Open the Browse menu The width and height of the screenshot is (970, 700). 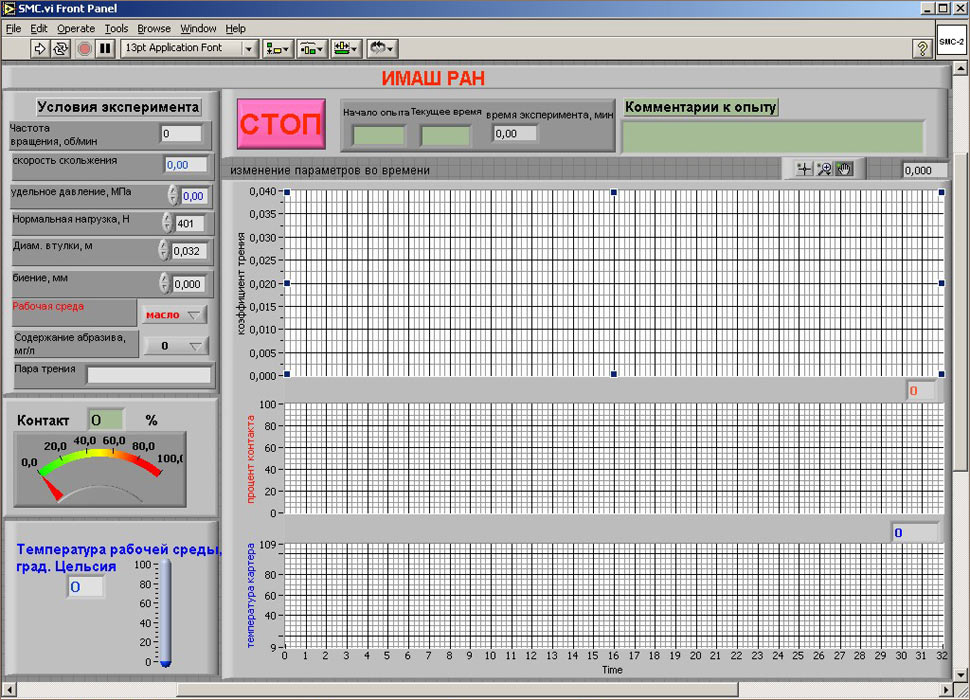coord(154,28)
